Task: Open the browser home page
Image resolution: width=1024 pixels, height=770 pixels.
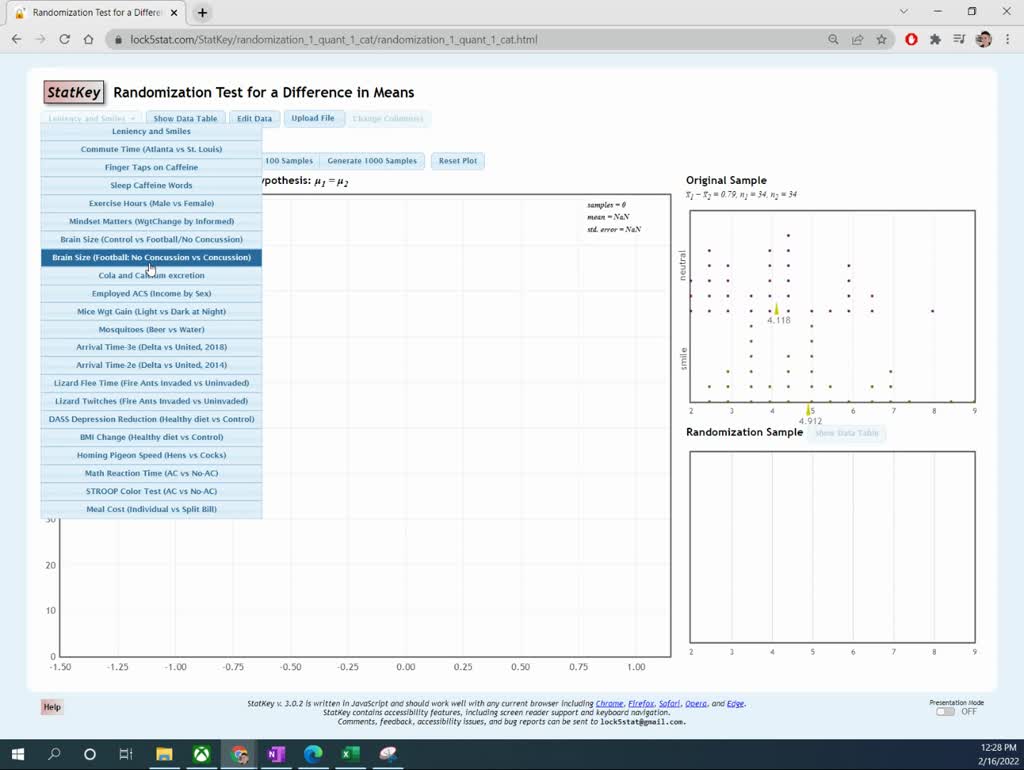Action: (x=88, y=39)
